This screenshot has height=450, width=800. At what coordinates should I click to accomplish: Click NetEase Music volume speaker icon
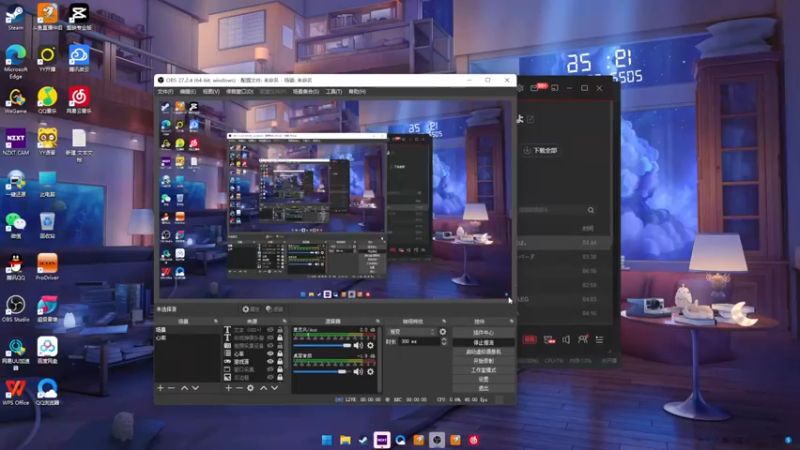[566, 340]
